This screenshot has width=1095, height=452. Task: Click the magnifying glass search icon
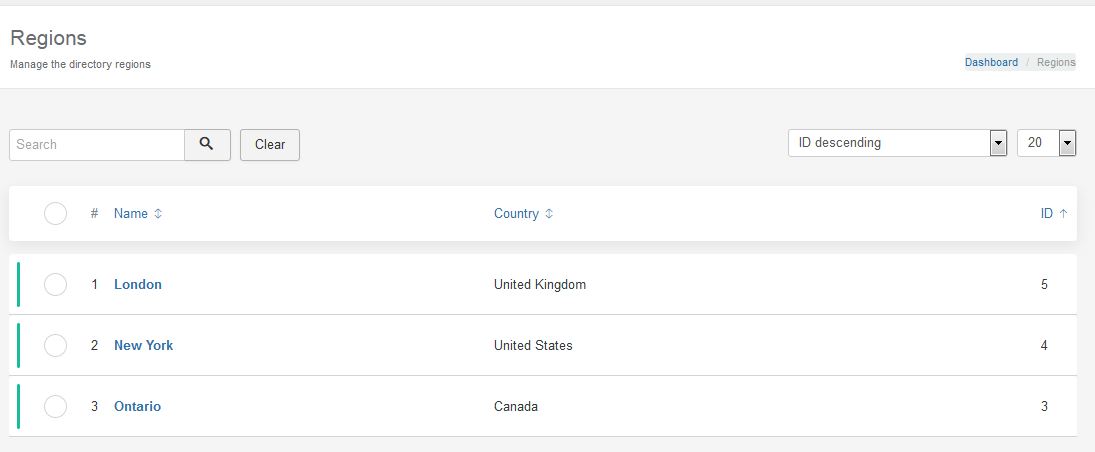coord(207,145)
